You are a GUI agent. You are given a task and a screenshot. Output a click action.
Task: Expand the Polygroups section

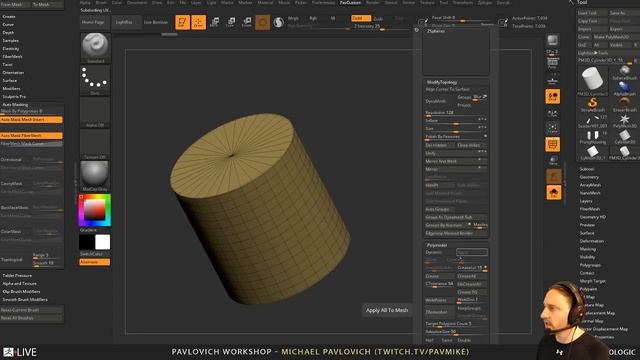(x=590, y=265)
